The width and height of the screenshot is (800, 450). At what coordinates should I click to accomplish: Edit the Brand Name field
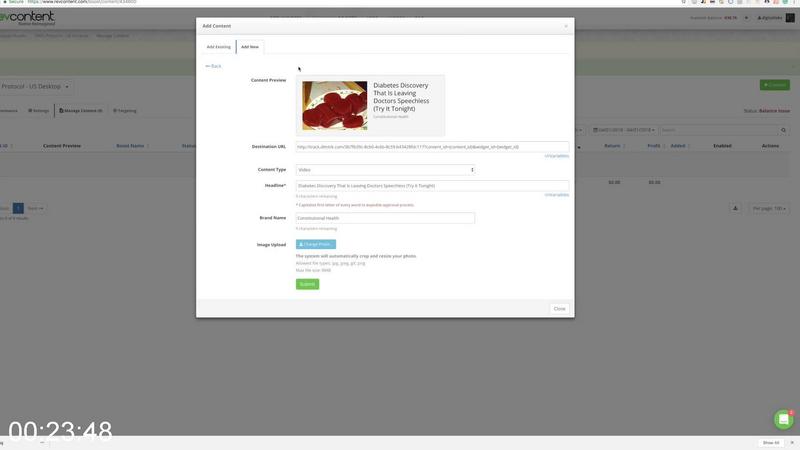(x=385, y=218)
